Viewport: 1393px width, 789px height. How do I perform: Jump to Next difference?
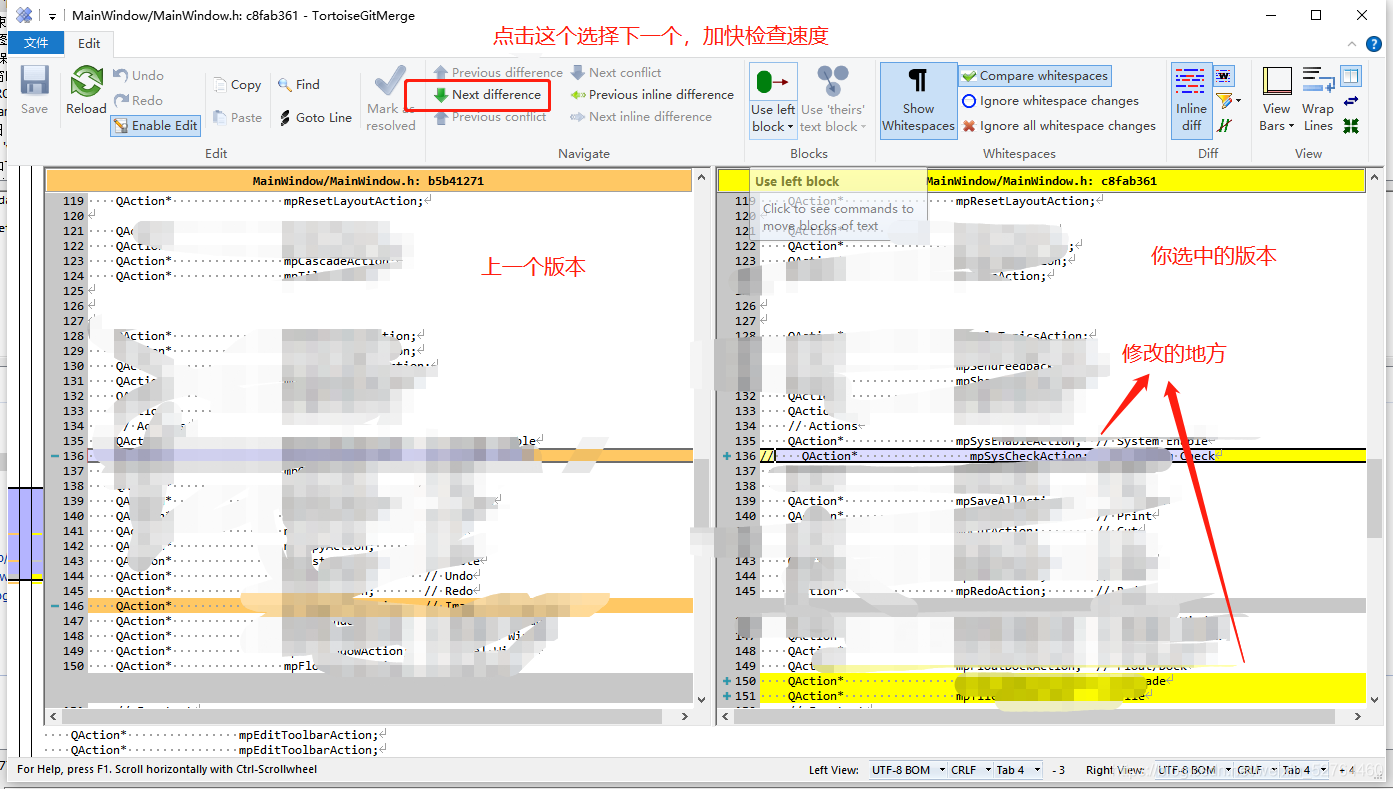pos(488,94)
